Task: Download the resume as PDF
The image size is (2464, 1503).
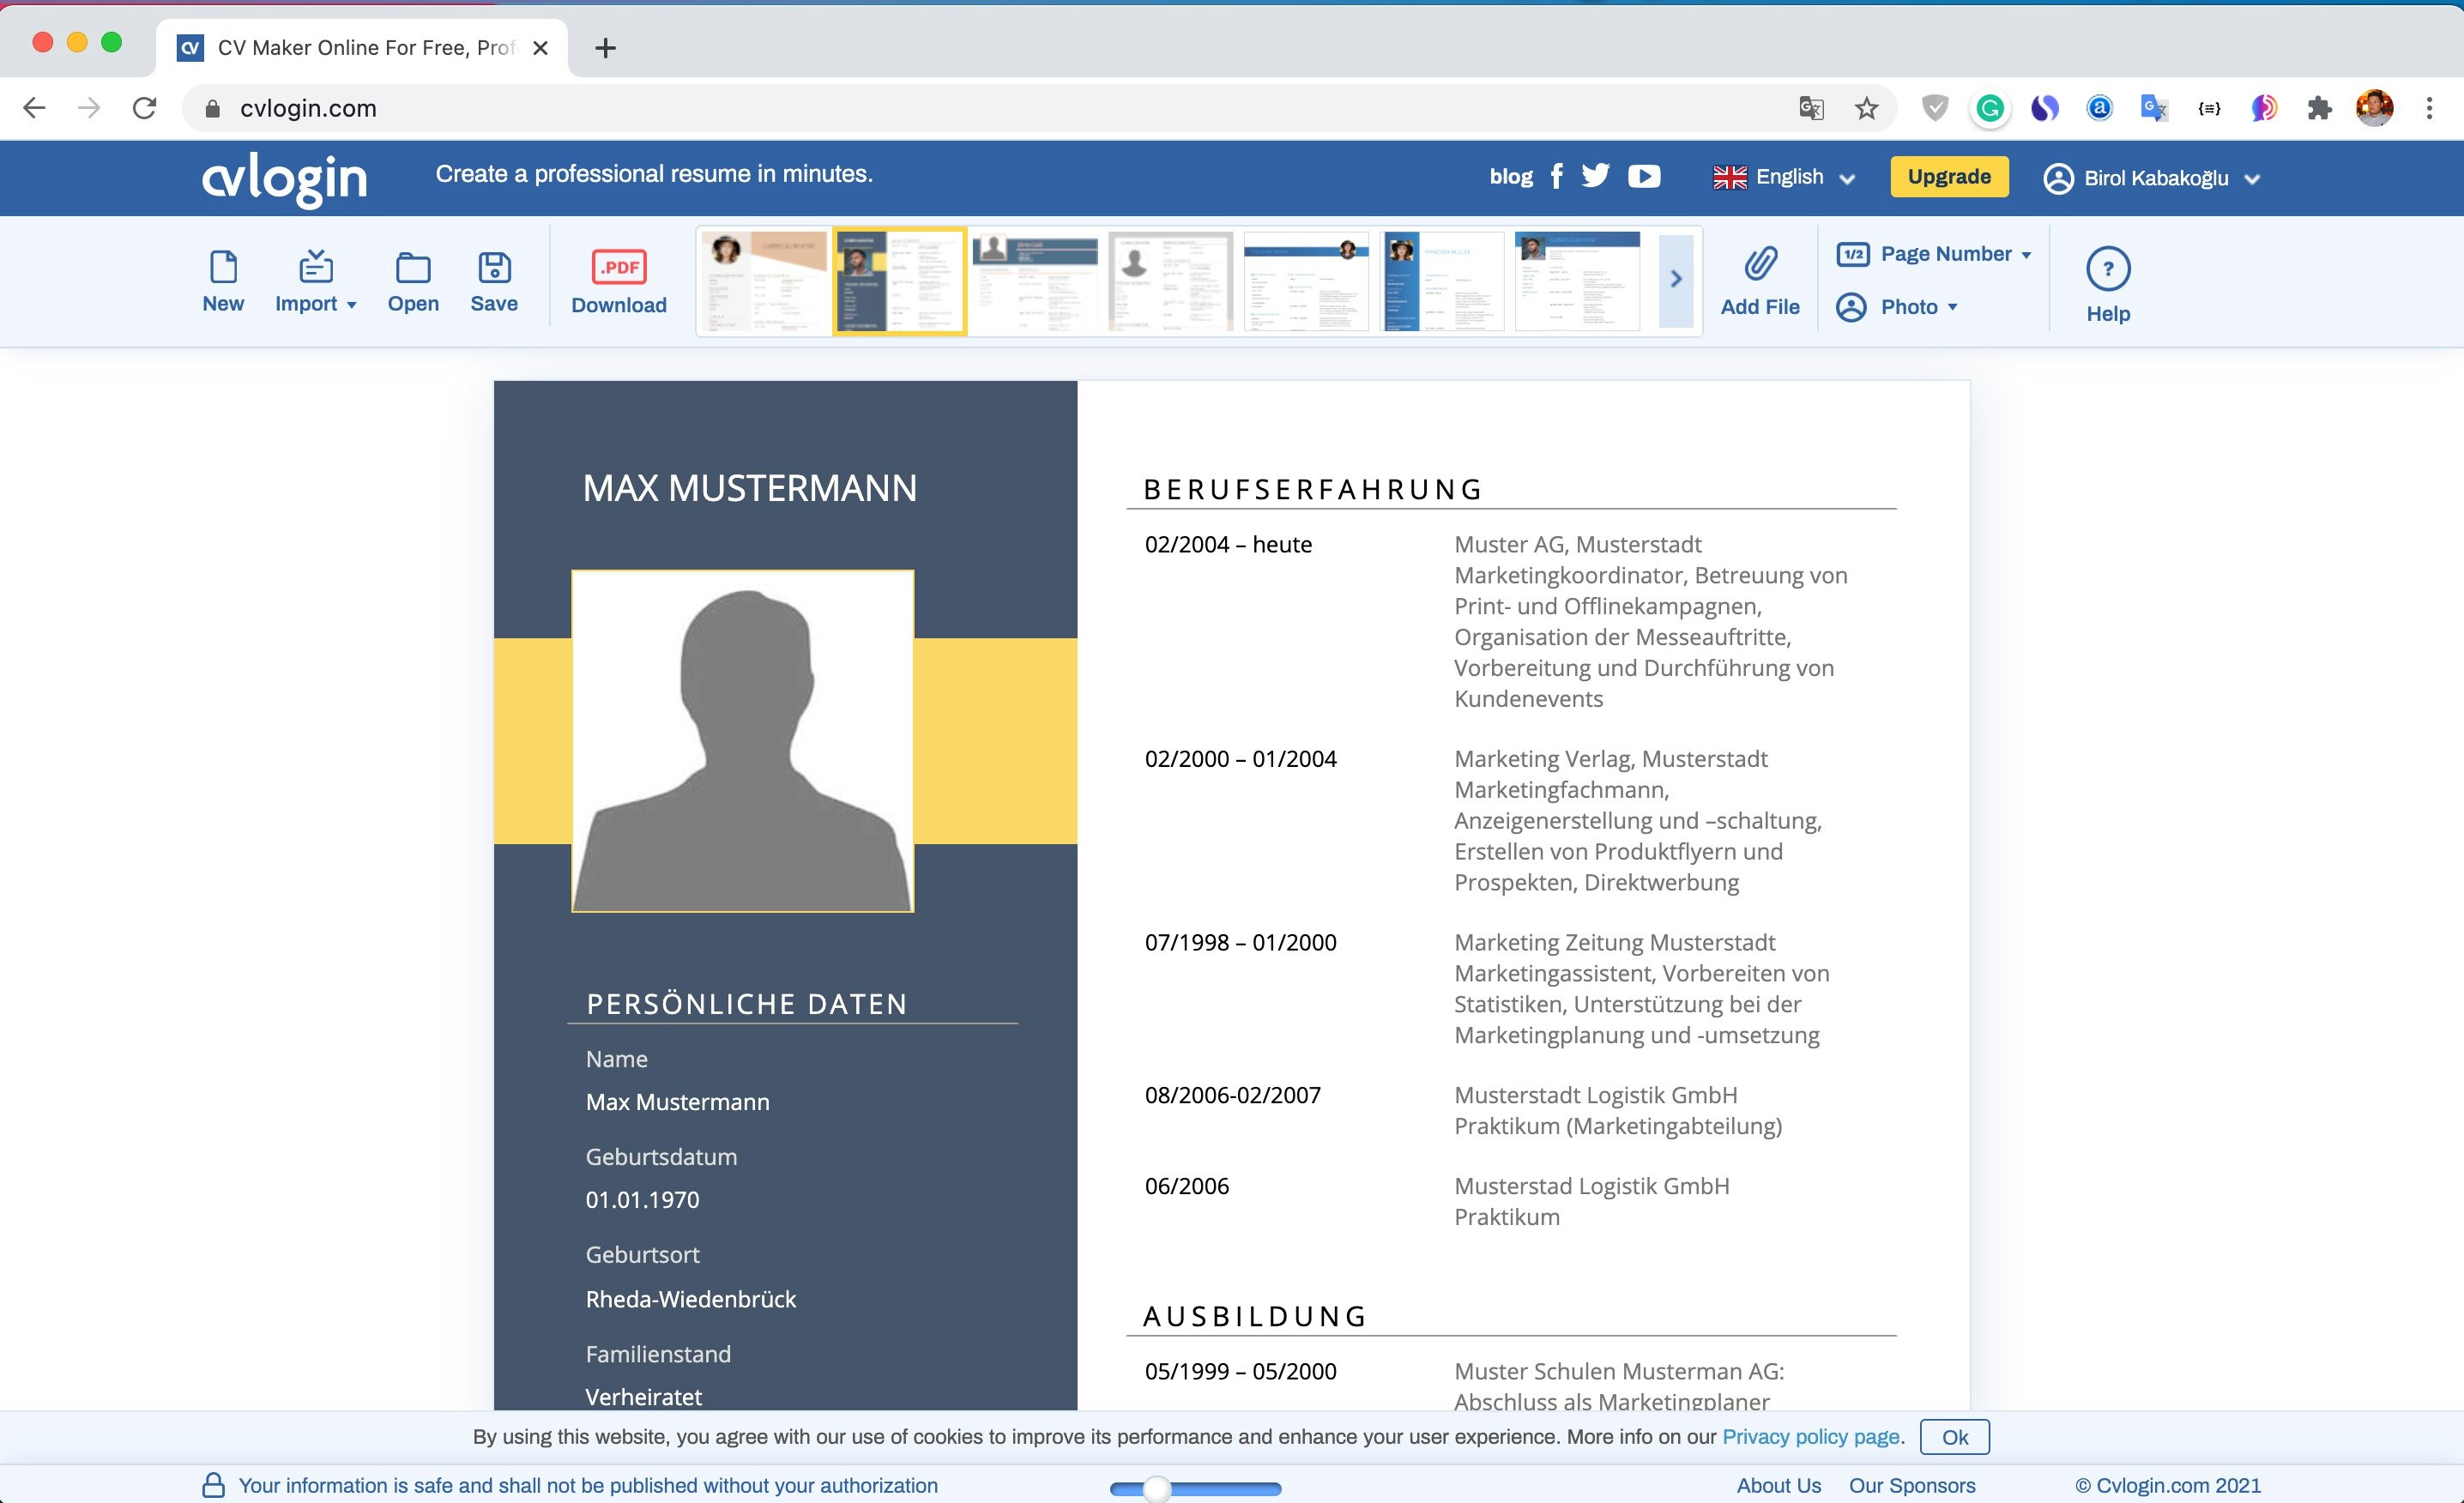Action: [x=618, y=278]
